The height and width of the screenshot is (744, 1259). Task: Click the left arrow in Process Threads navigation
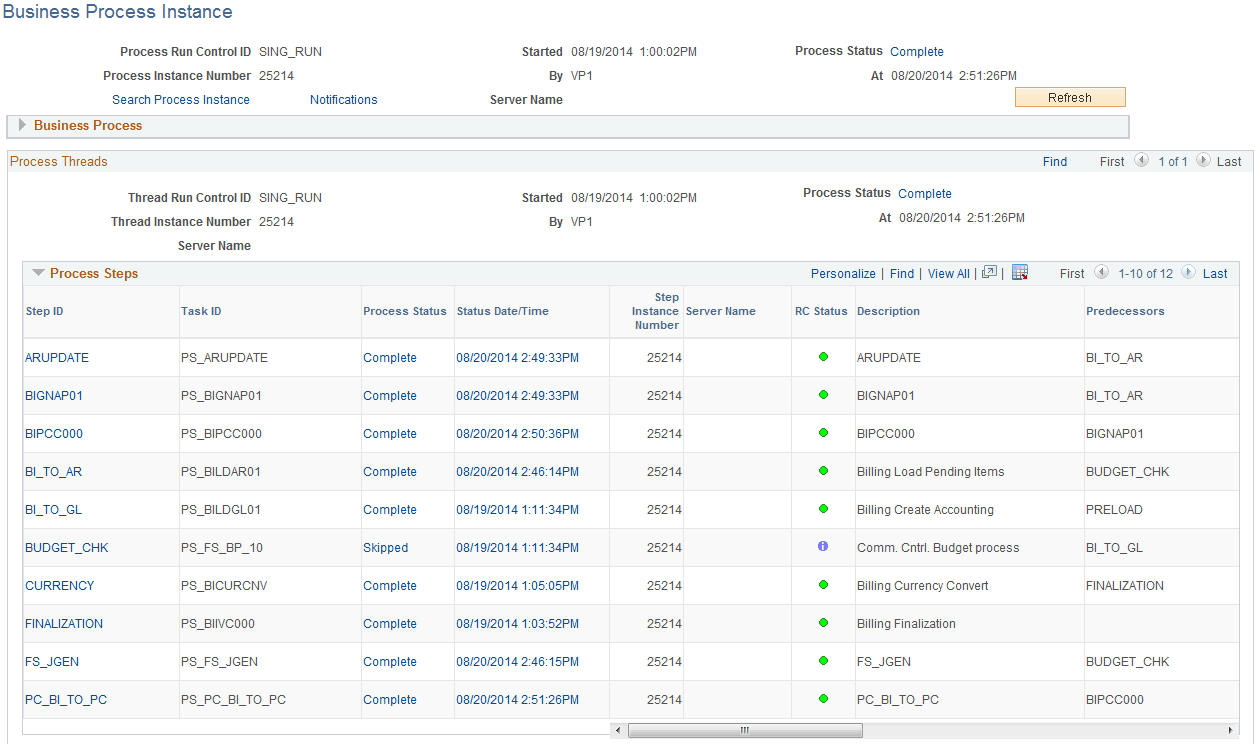[1142, 161]
